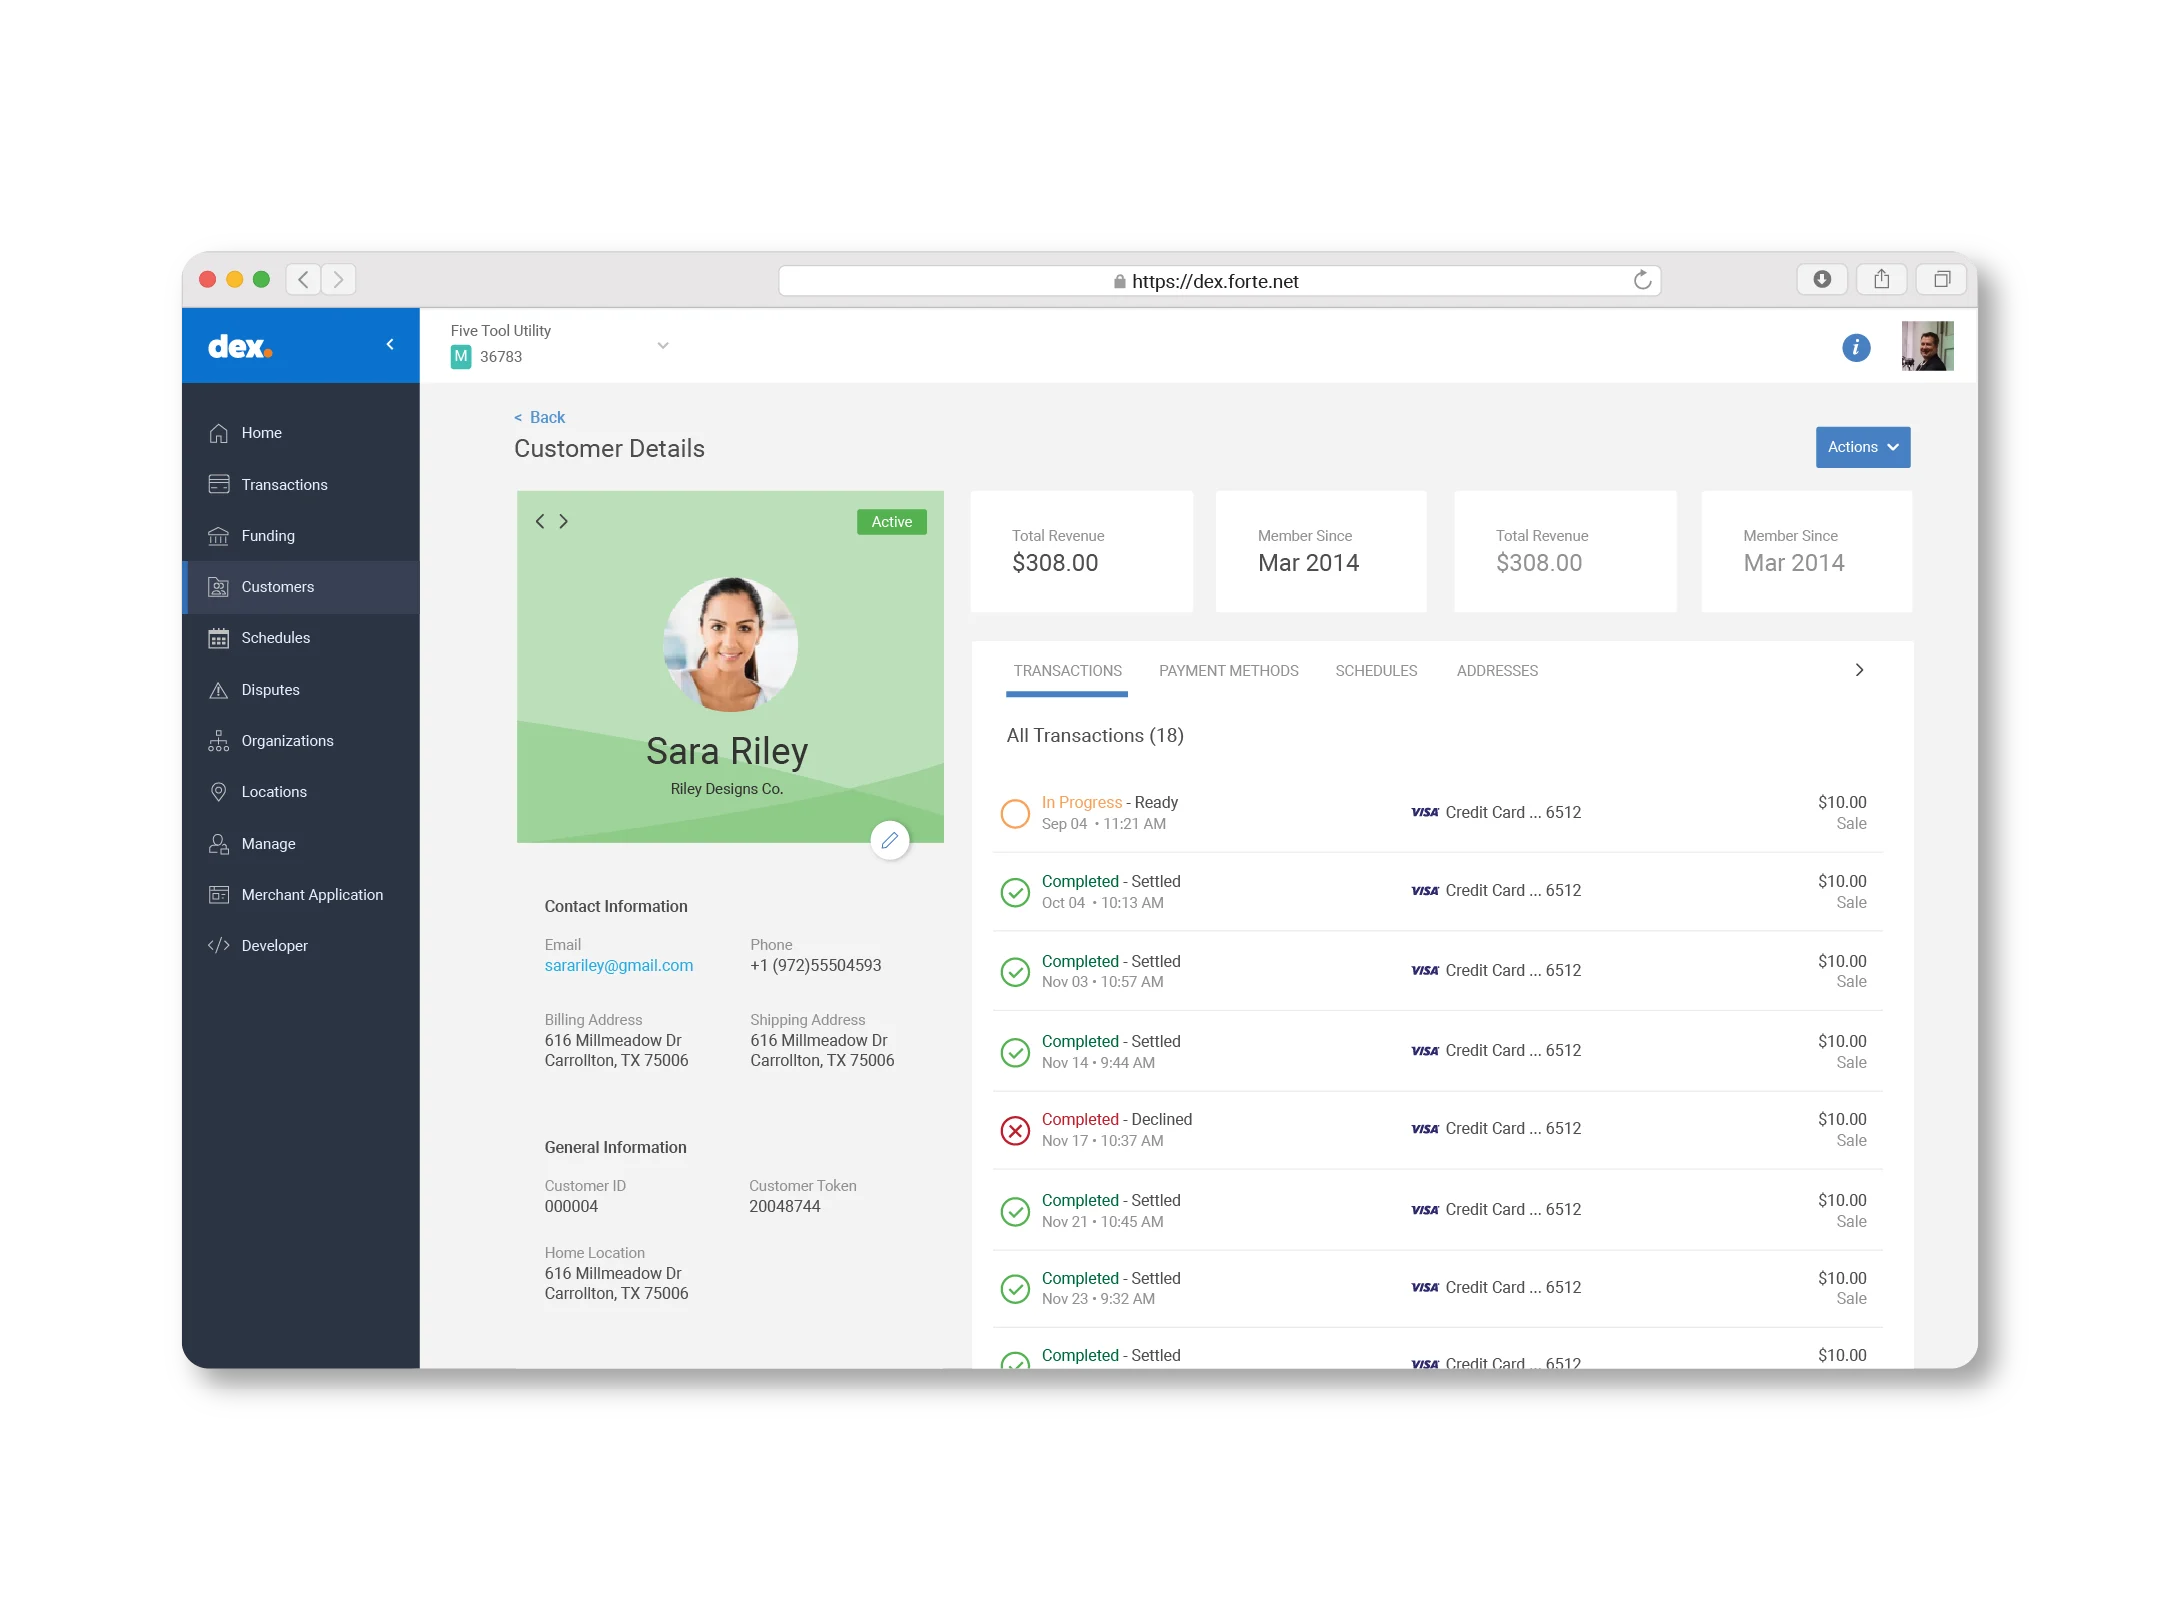Click the Locations pin icon
Screen dimensions: 2160x1620
point(218,792)
